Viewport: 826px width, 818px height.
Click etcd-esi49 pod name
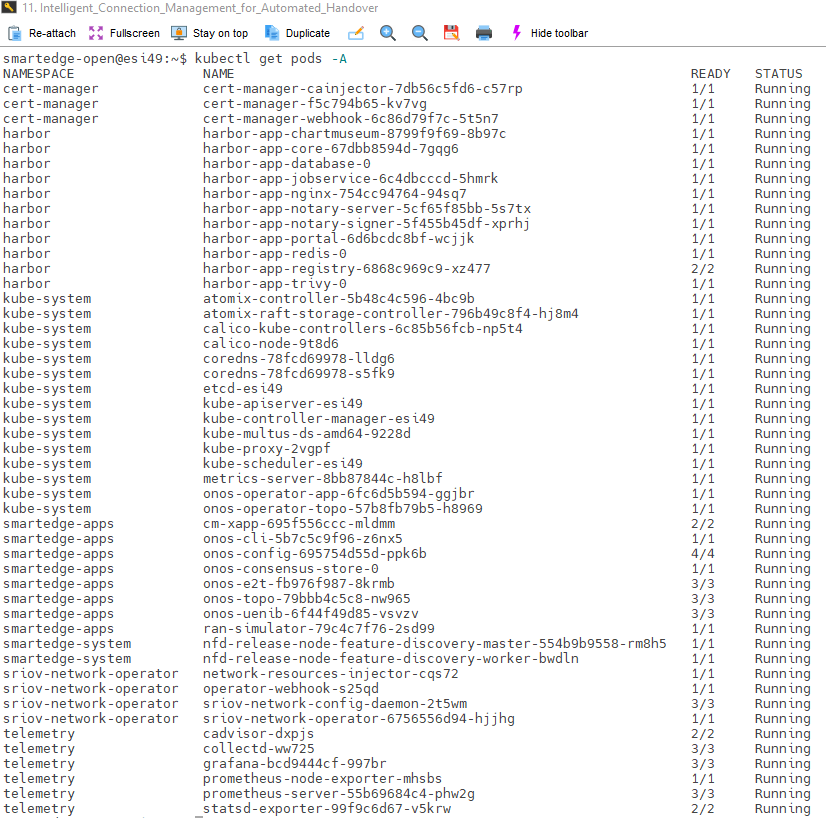coord(243,389)
